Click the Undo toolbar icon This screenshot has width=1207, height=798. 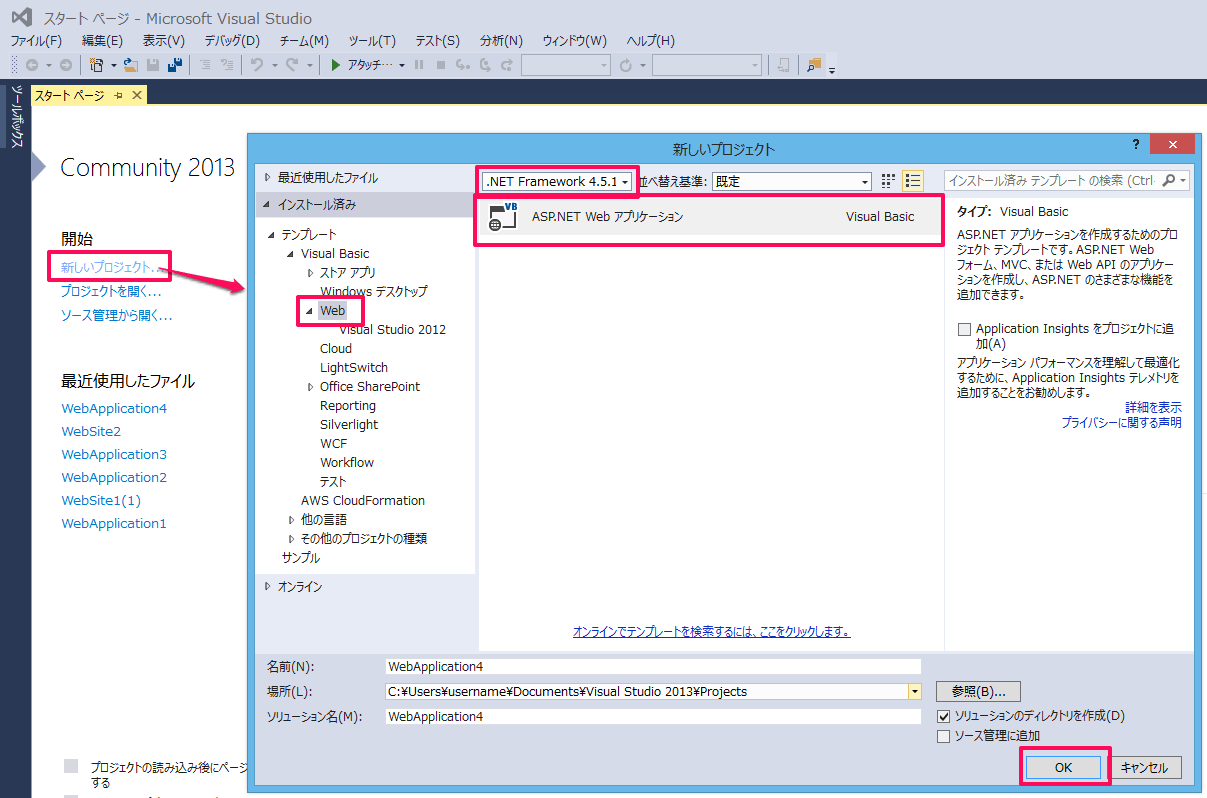256,64
